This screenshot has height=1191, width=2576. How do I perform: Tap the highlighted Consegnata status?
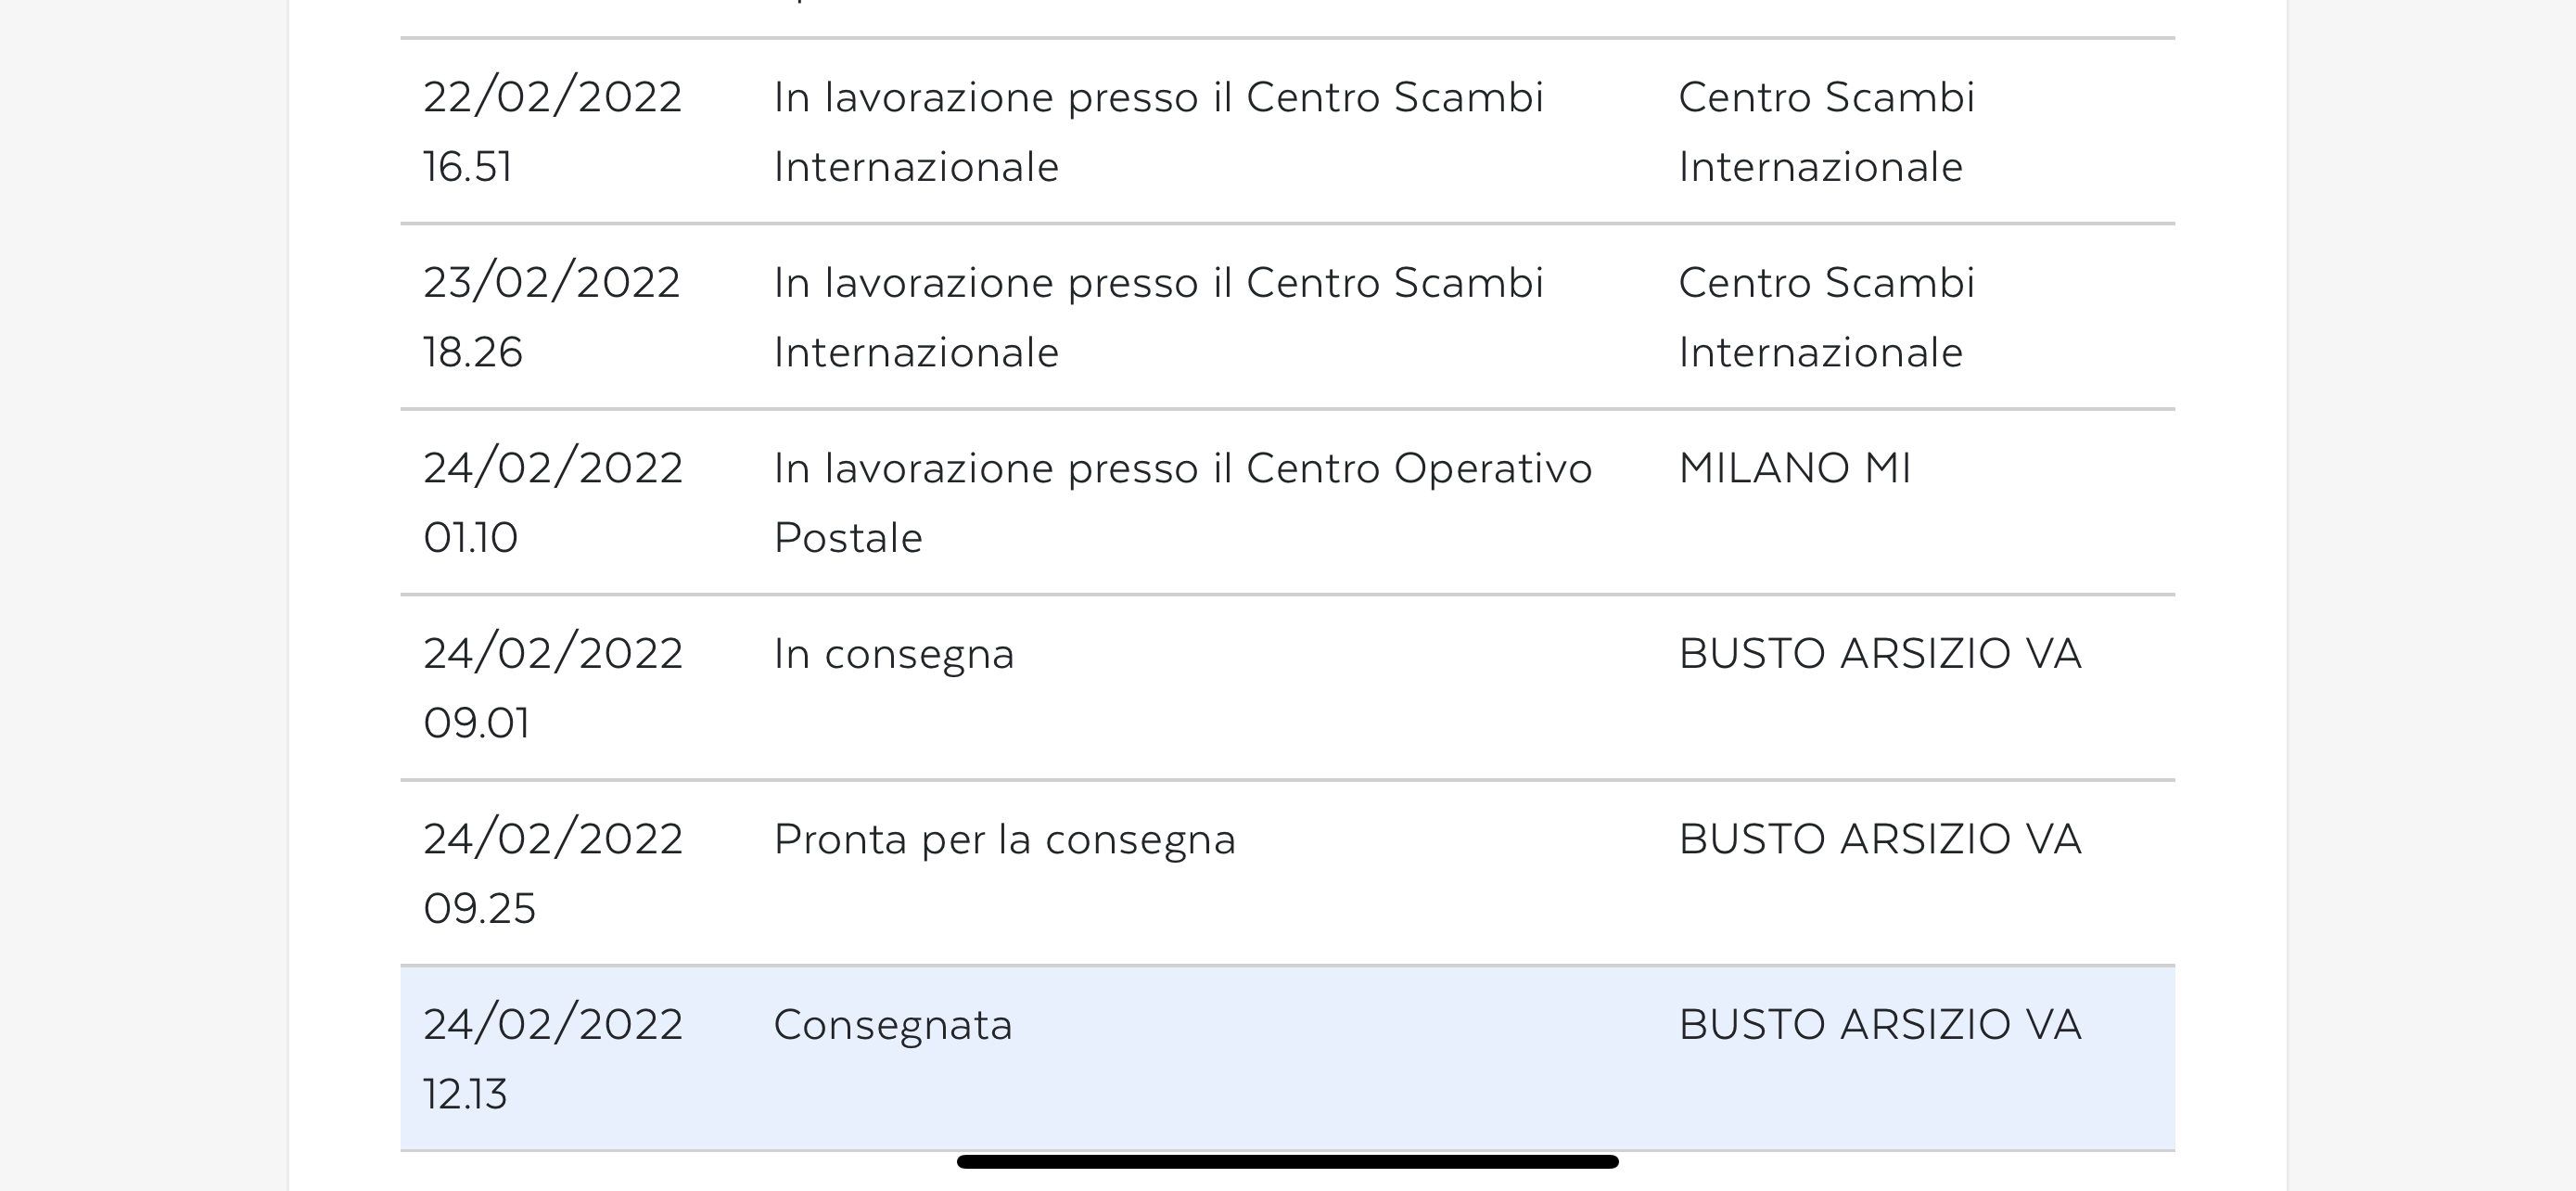pyautogui.click(x=892, y=1025)
